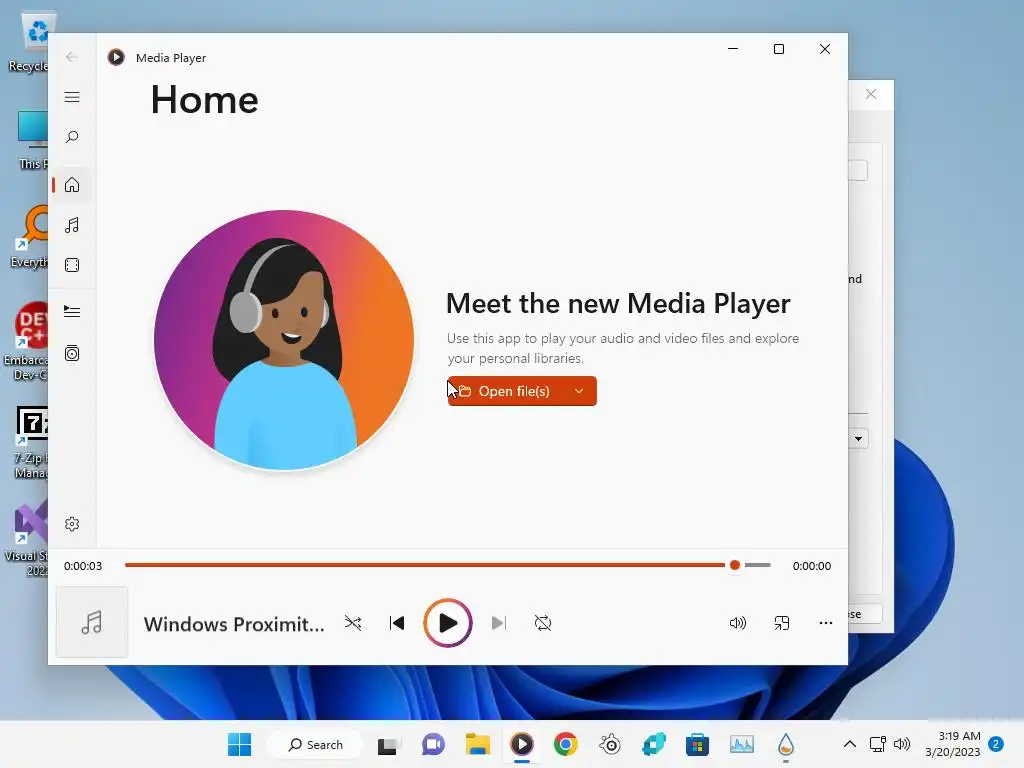This screenshot has height=768, width=1024.
Task: Click the Windows Proximit... track title
Action: pos(234,624)
